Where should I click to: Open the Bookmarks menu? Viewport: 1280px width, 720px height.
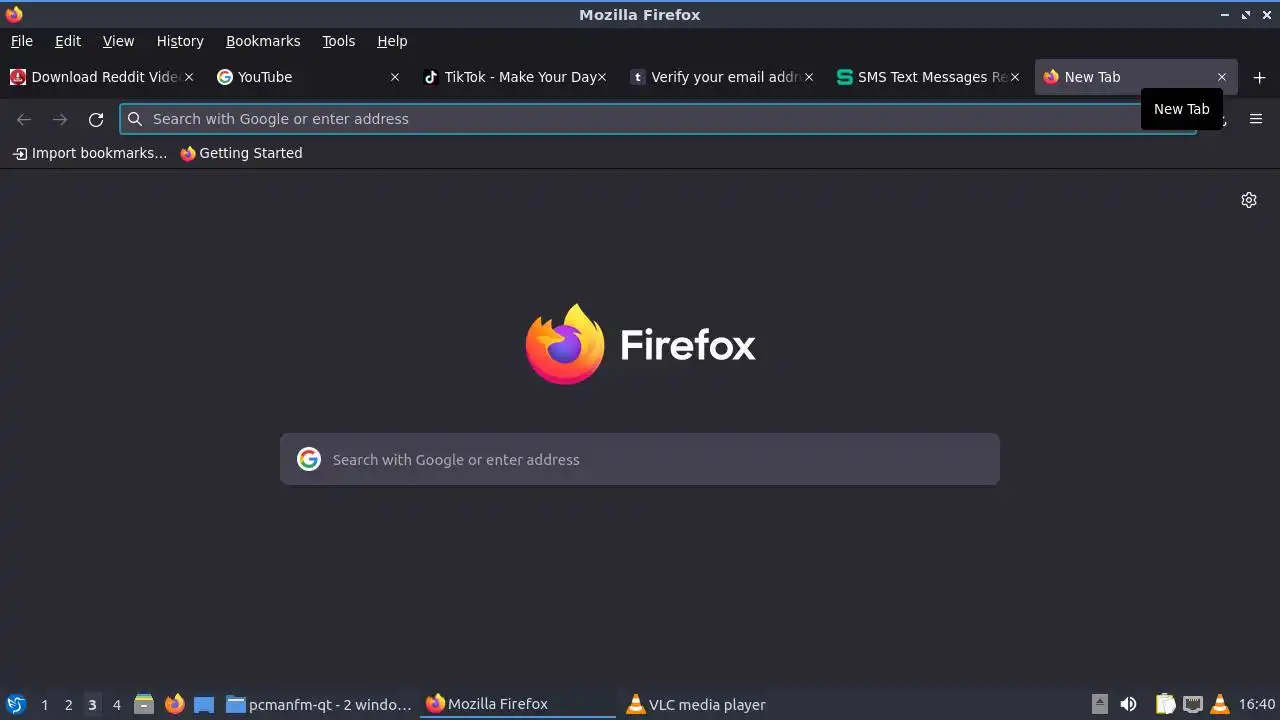263,41
